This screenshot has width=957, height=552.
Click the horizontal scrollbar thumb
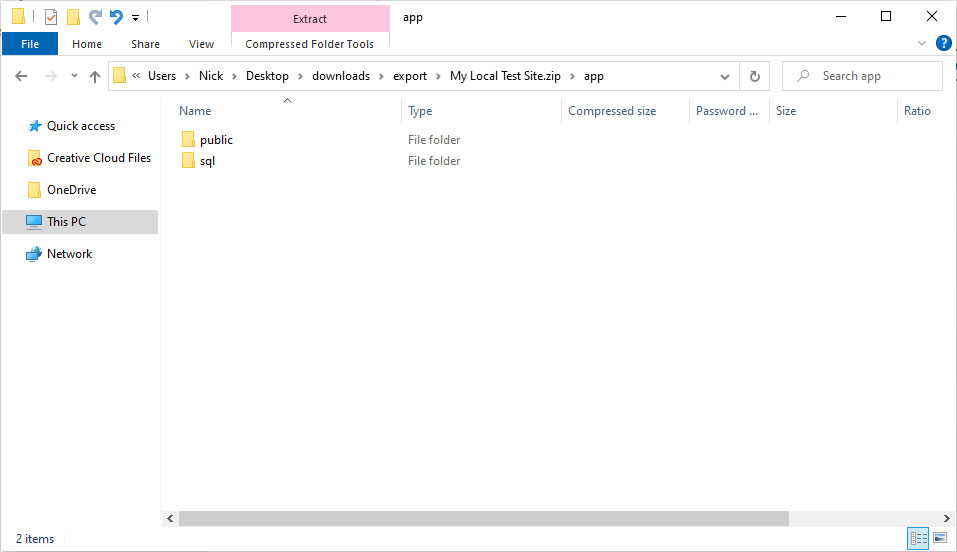point(483,518)
